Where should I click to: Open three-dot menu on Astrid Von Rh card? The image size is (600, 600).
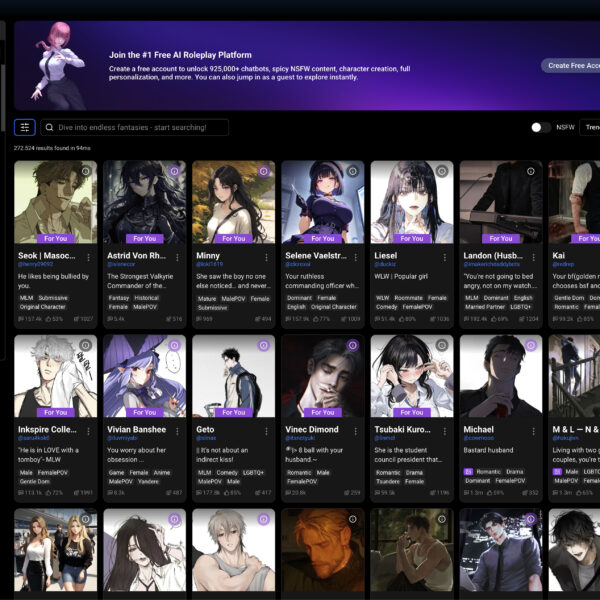tap(177, 258)
